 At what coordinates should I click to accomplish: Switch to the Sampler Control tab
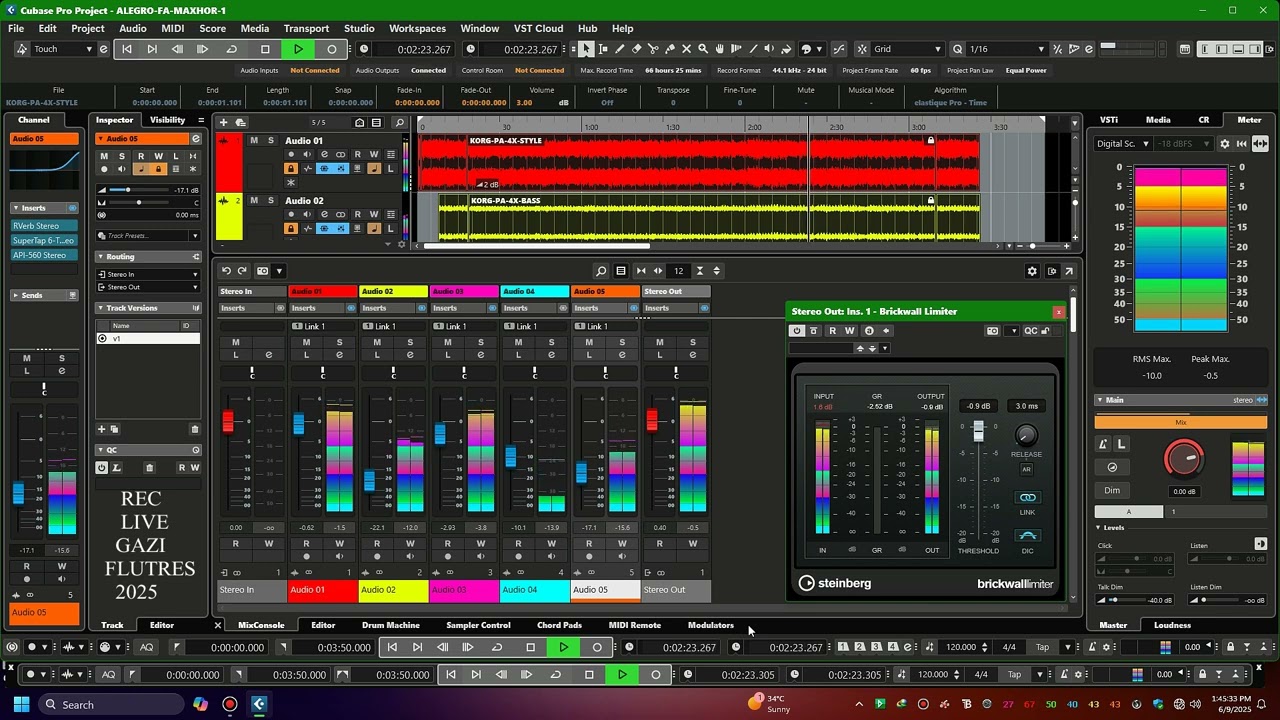[478, 625]
